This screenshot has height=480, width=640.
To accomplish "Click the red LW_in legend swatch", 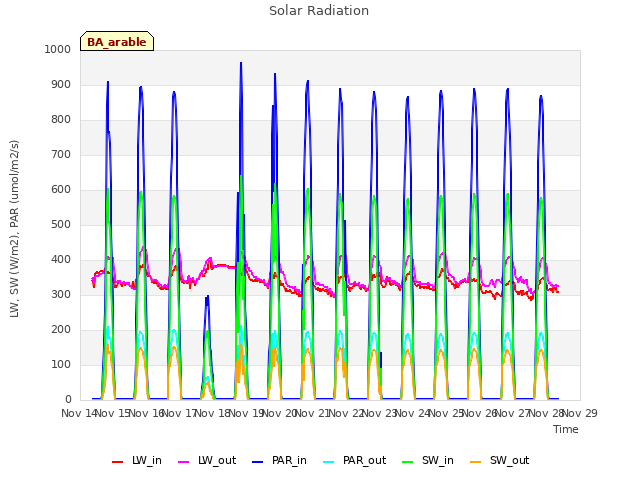I will click(x=118, y=462).
